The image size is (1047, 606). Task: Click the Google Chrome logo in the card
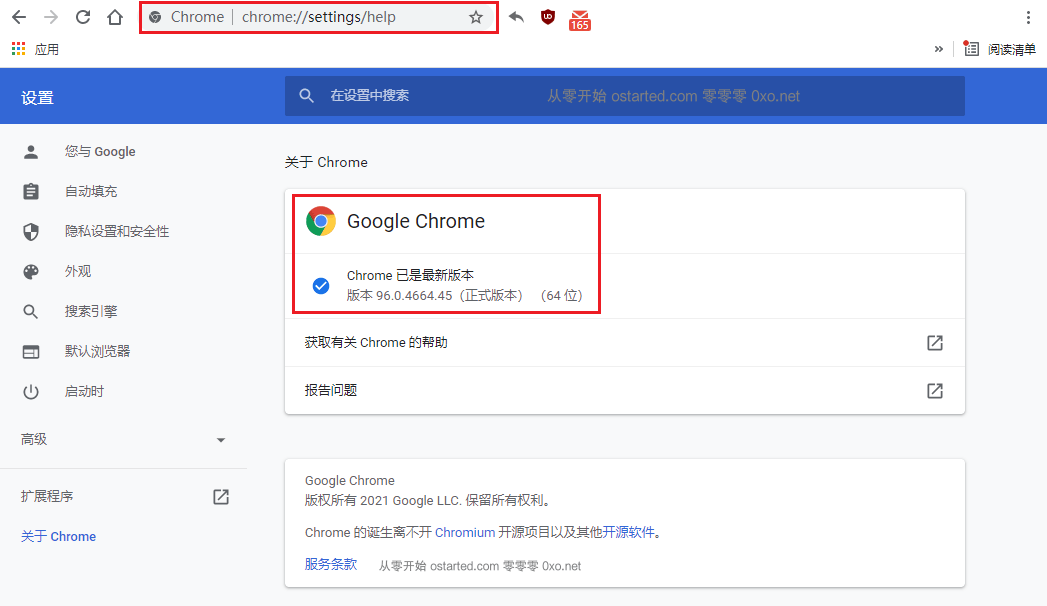pyautogui.click(x=321, y=221)
